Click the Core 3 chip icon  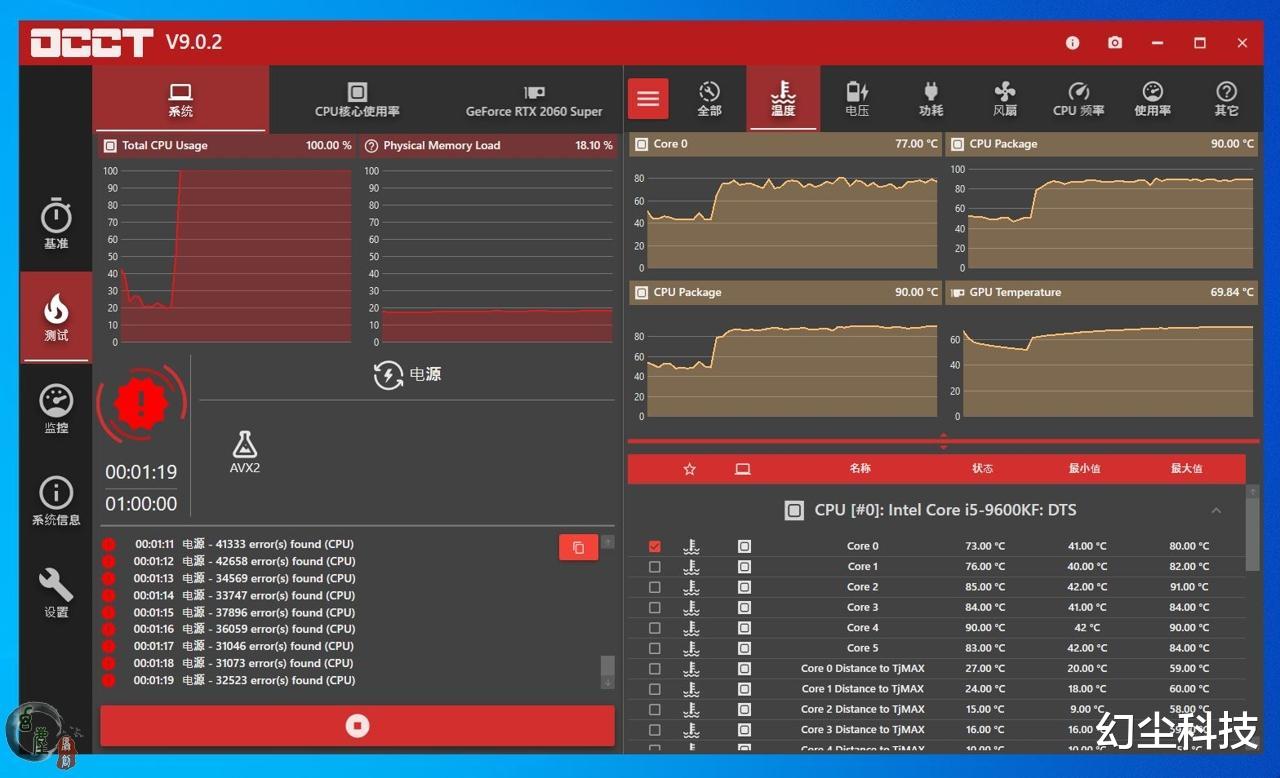coord(744,607)
